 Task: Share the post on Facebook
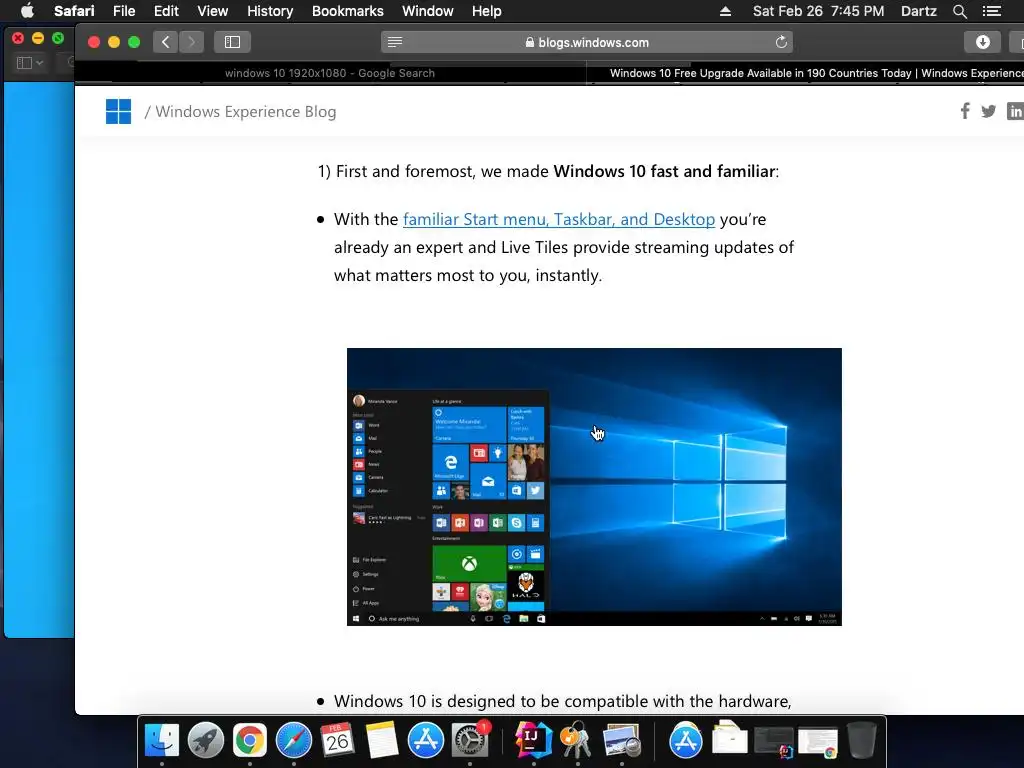965,111
